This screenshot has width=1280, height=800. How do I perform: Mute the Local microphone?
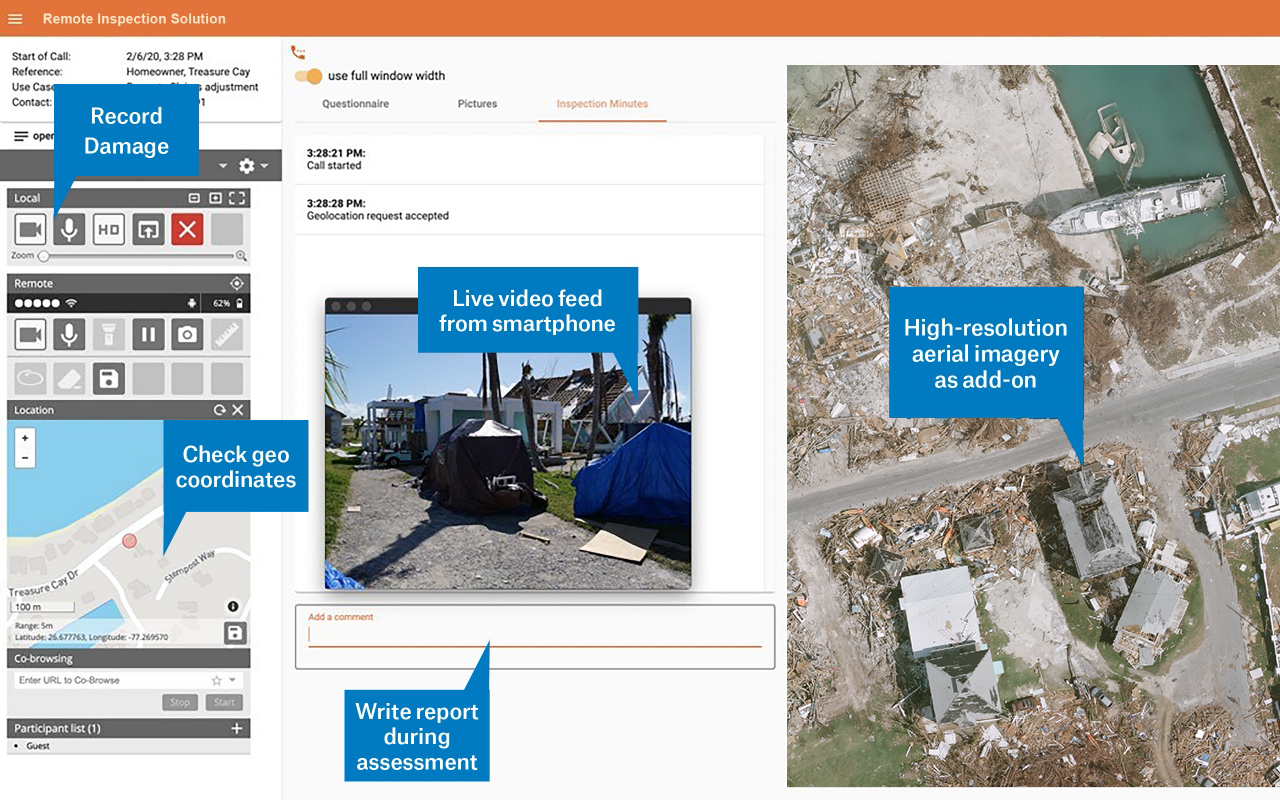[69, 229]
